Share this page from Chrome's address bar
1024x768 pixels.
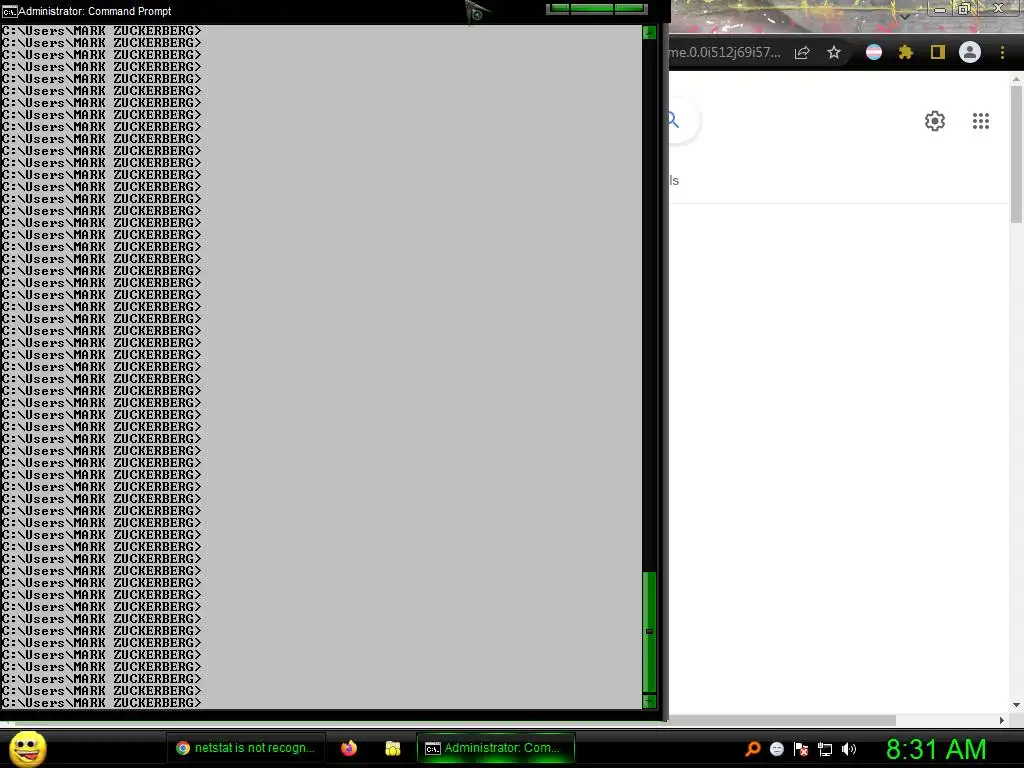point(802,53)
